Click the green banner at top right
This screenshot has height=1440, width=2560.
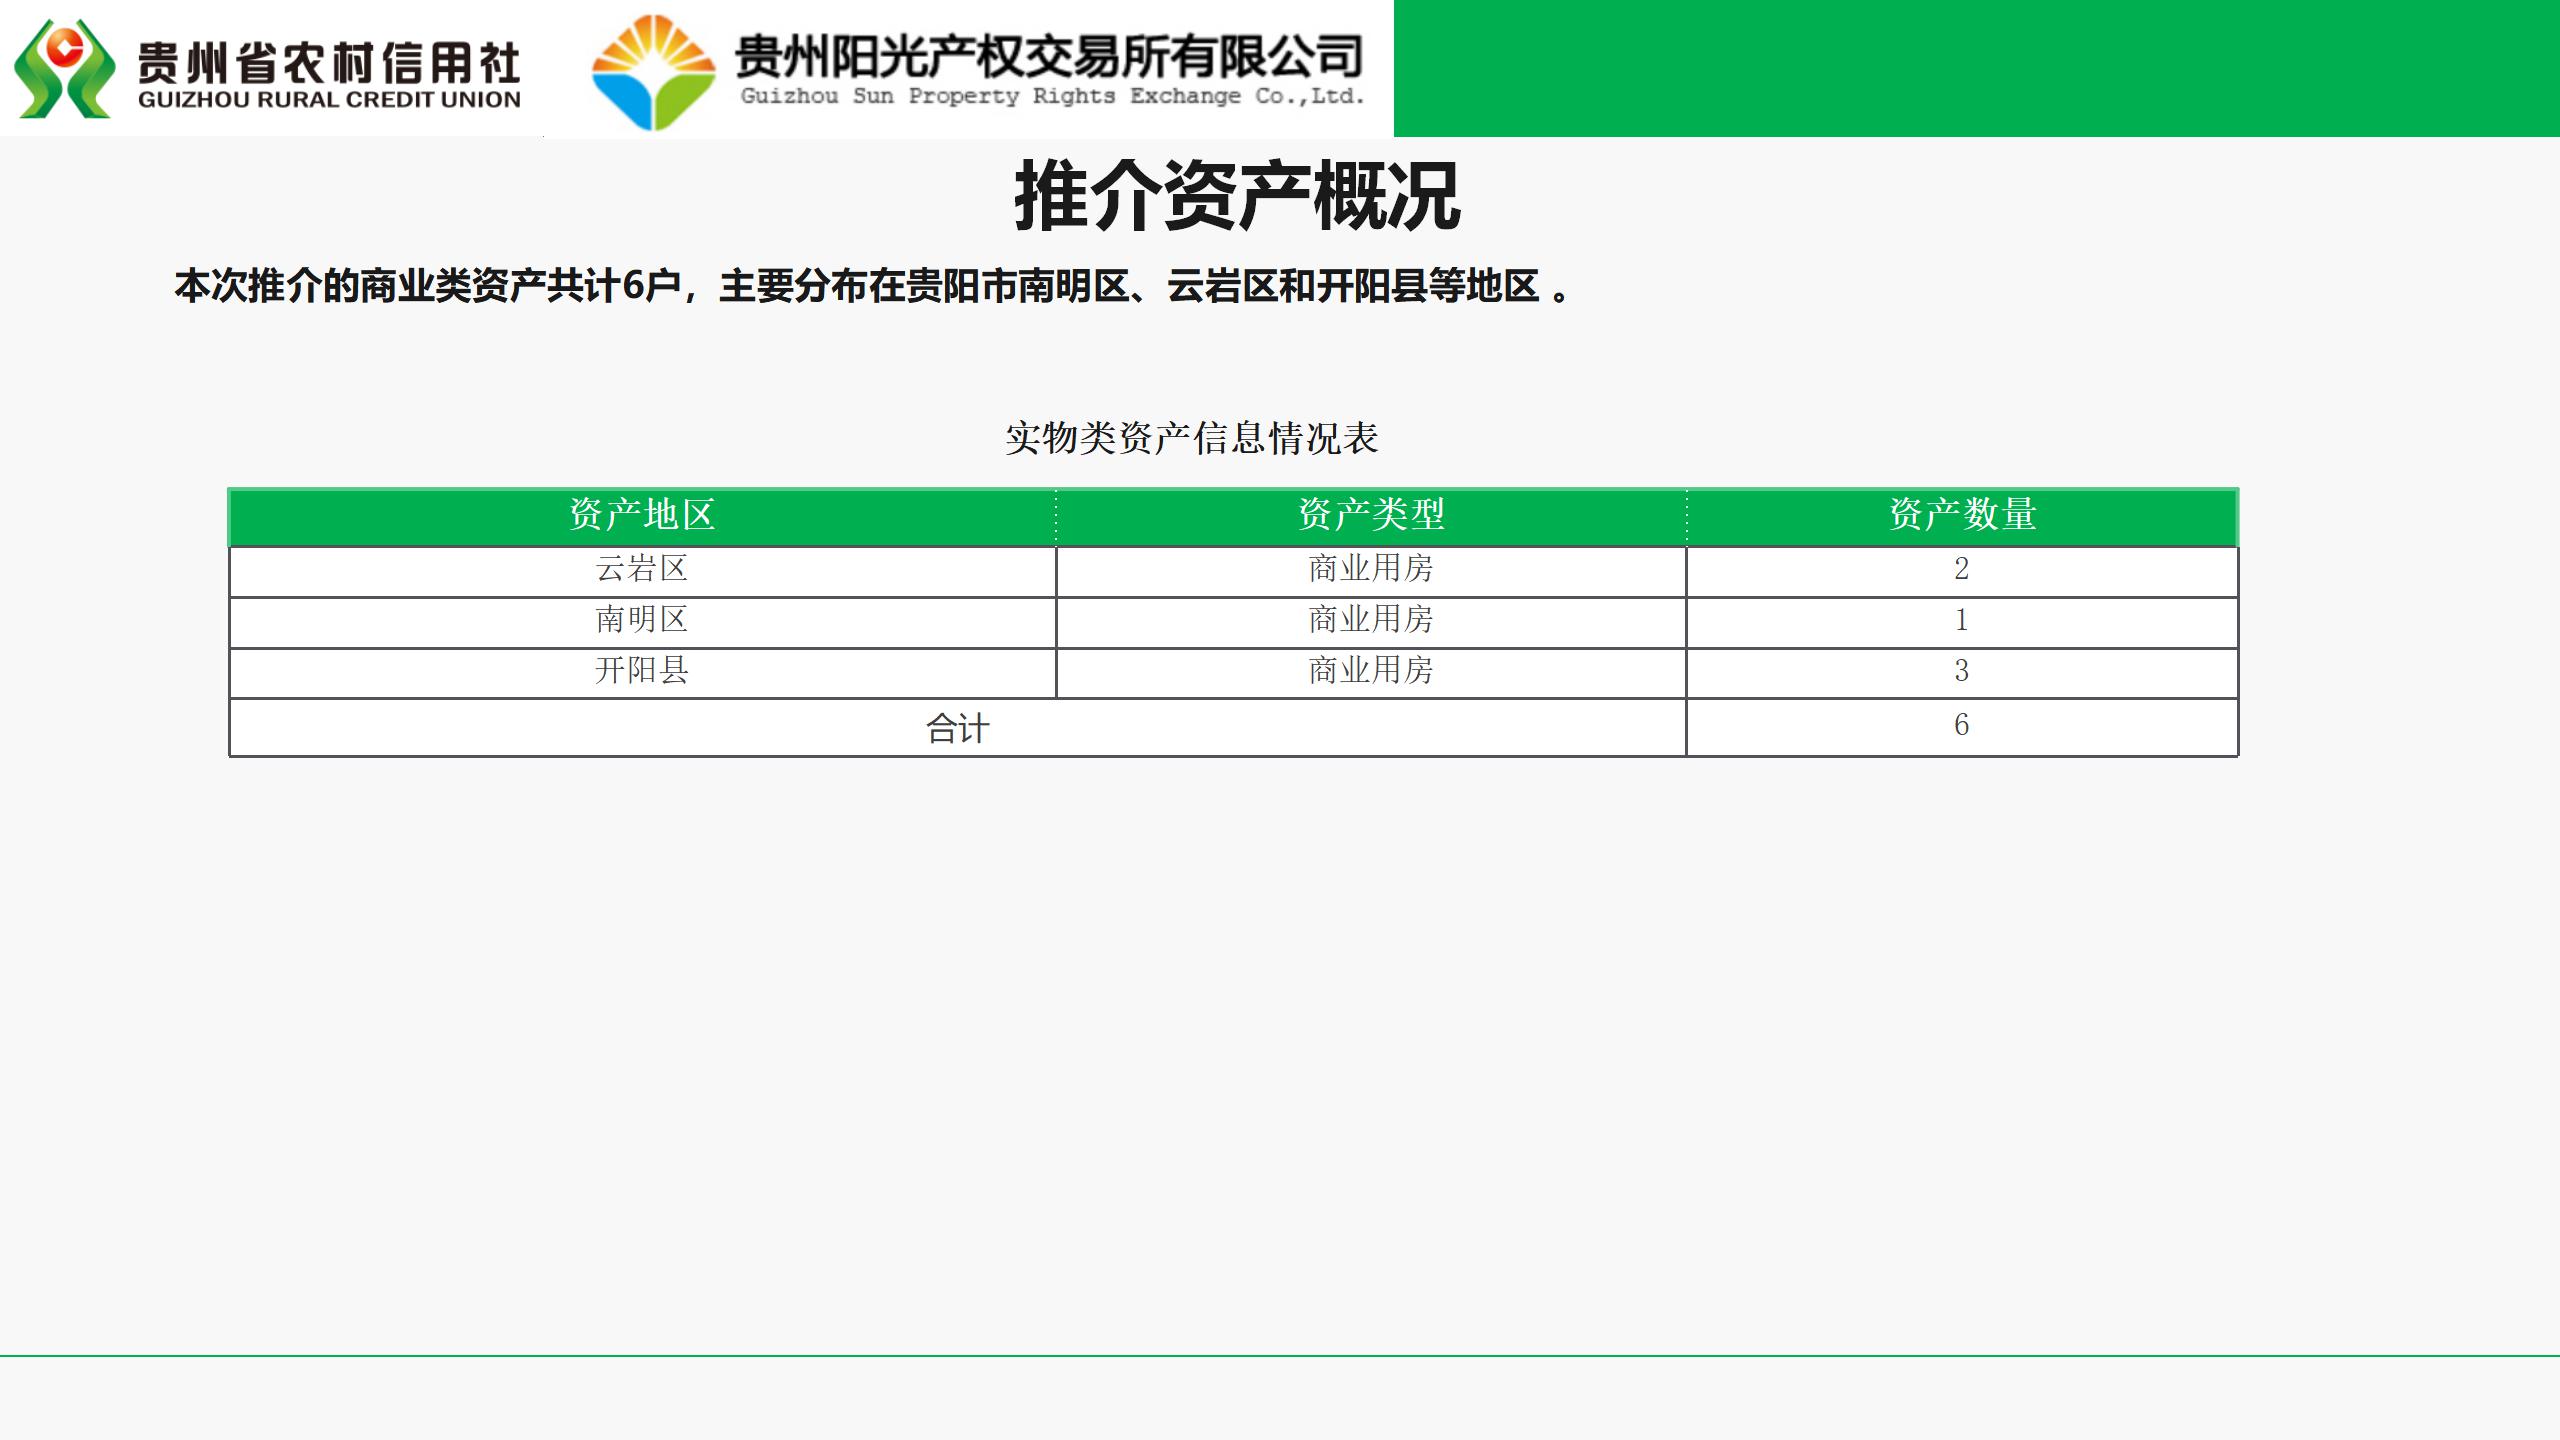[1975, 68]
